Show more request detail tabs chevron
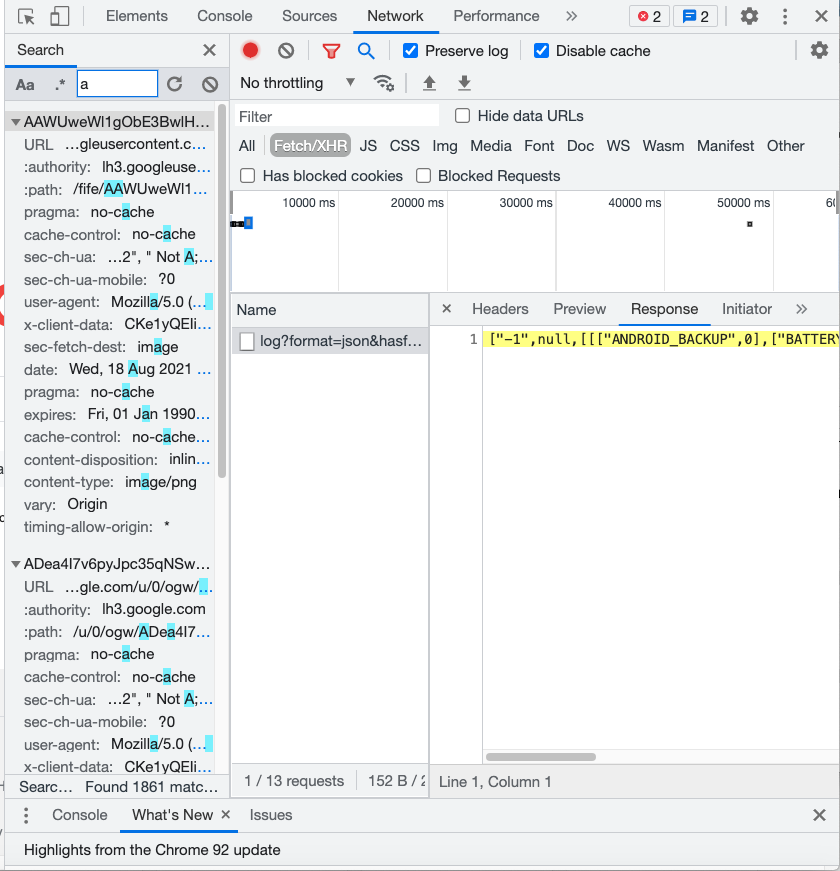The image size is (840, 871). [x=801, y=309]
